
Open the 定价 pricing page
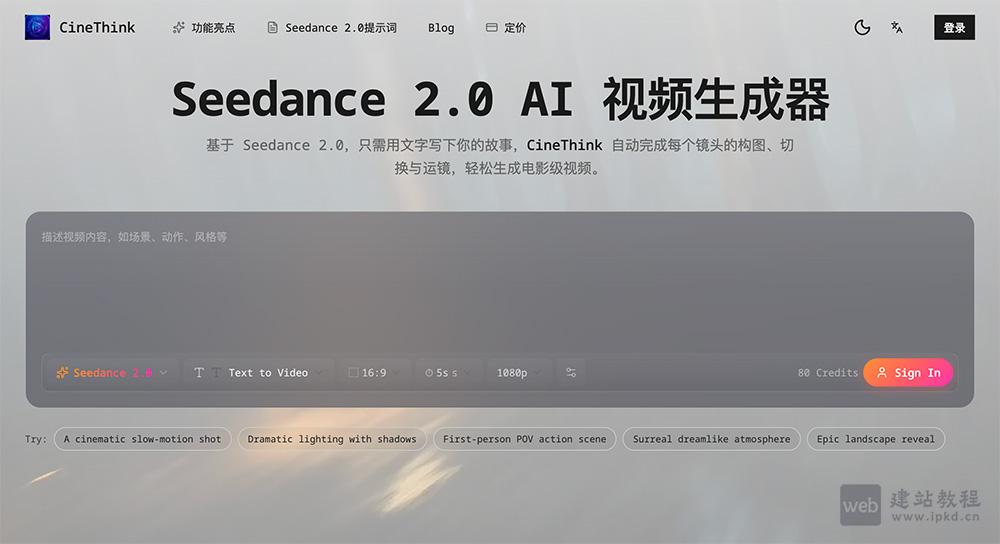pyautogui.click(x=506, y=28)
